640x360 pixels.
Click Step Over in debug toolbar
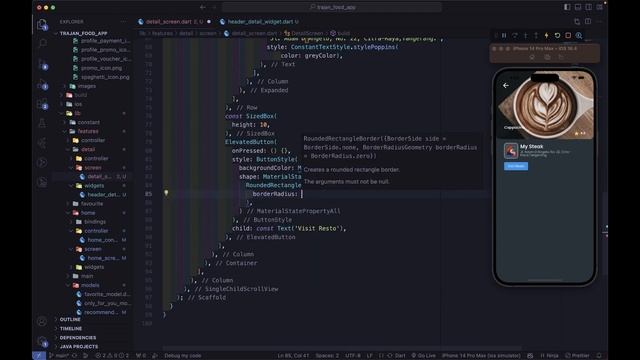(x=515, y=36)
